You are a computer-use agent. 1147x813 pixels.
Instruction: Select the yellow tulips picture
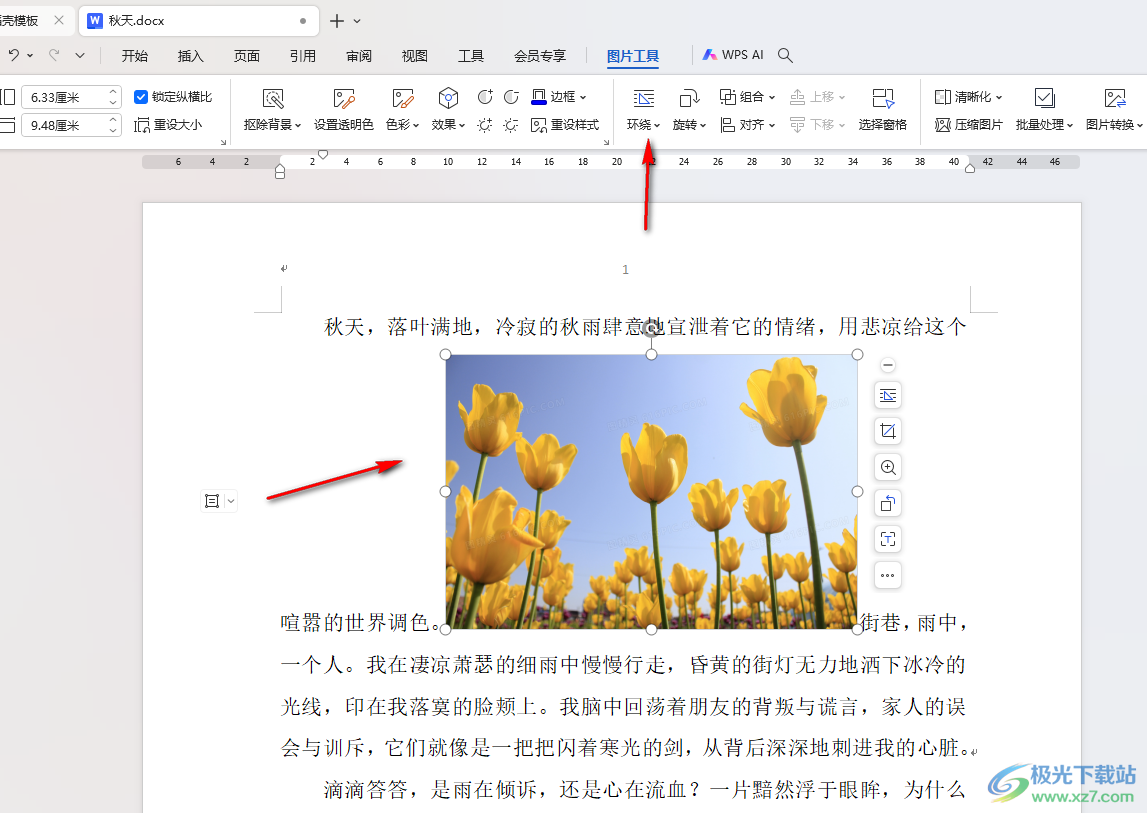tap(651, 492)
